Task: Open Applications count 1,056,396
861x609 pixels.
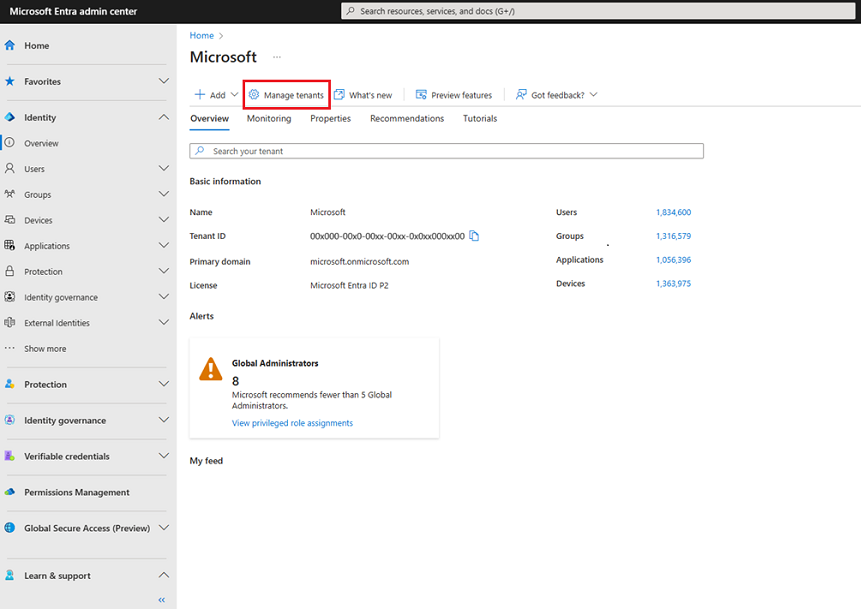Action: click(674, 260)
